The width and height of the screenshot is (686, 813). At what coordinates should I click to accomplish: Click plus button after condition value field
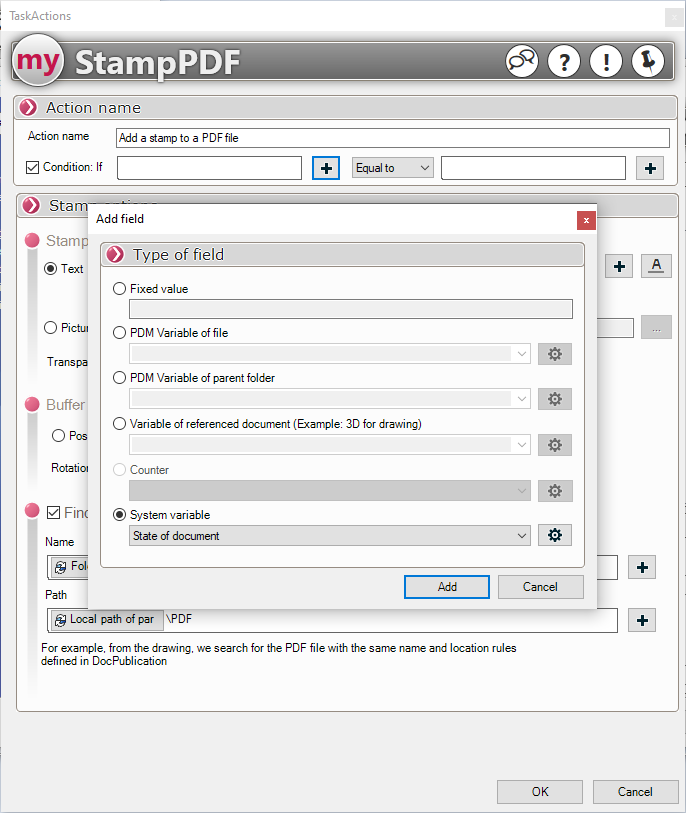click(650, 168)
